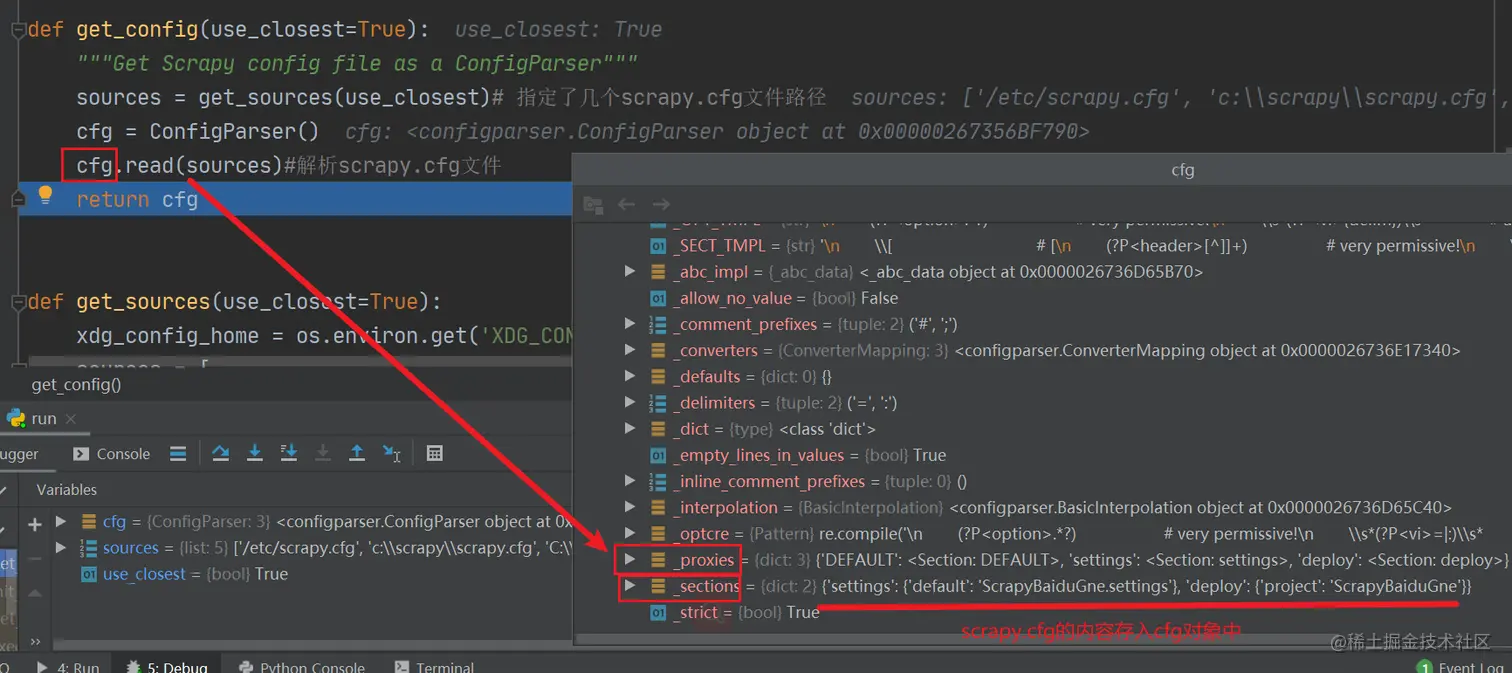The height and width of the screenshot is (673, 1512).
Task: Open the Terminal tool window
Action: coord(434,666)
